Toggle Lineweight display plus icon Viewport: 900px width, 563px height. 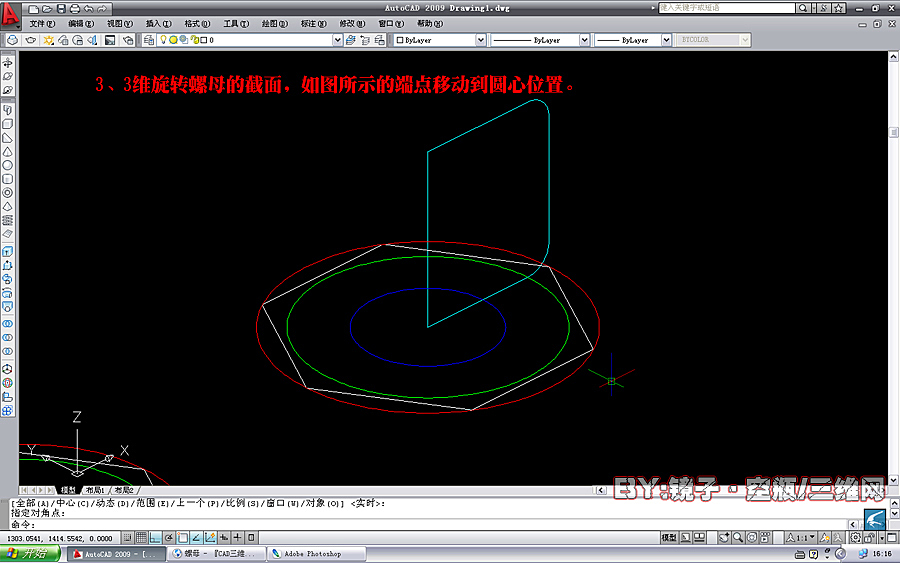pyautogui.click(x=237, y=538)
